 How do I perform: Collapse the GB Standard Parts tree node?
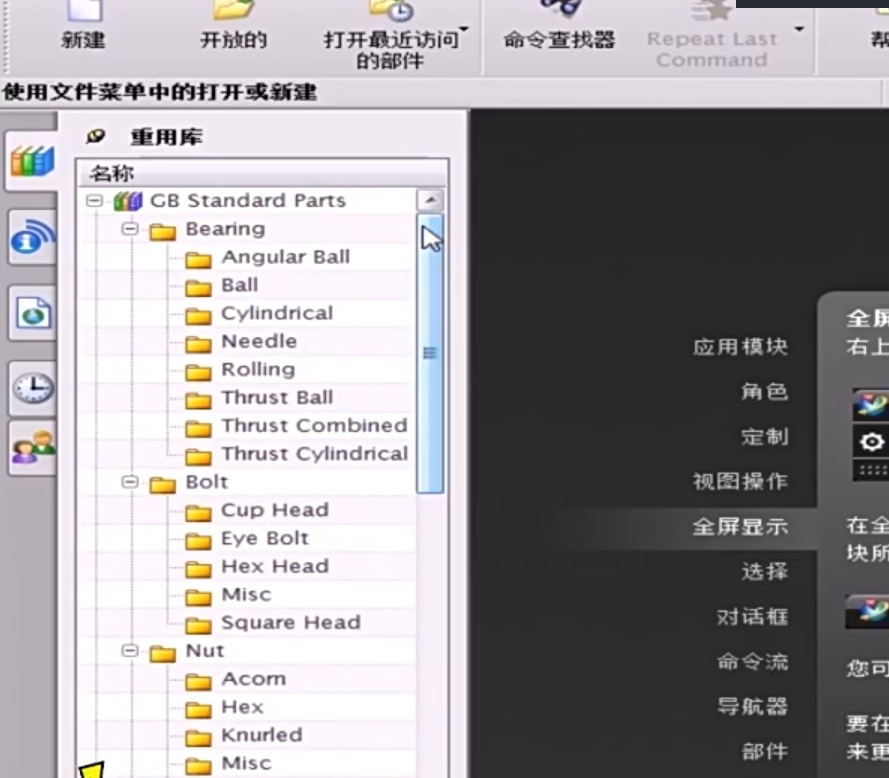click(95, 201)
